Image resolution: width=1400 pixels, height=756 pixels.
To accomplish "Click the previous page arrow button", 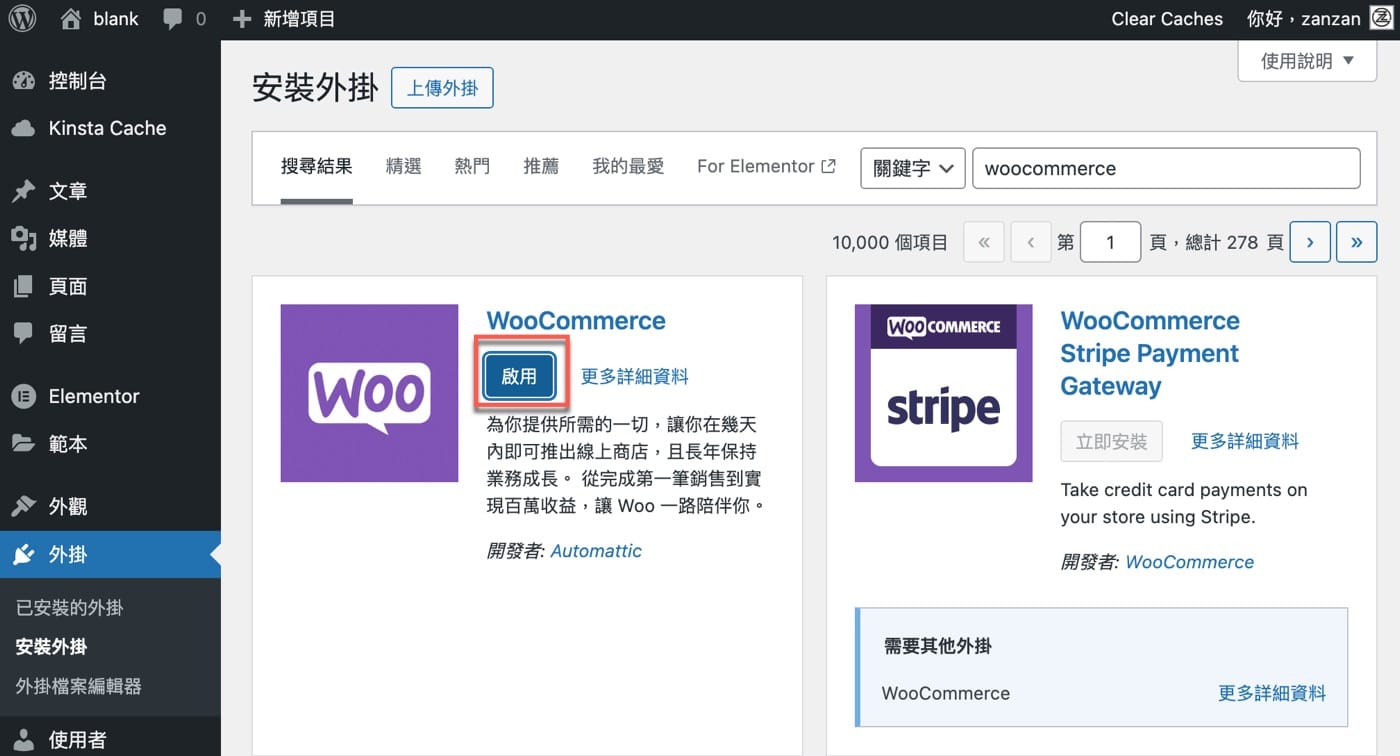I will click(x=1030, y=242).
